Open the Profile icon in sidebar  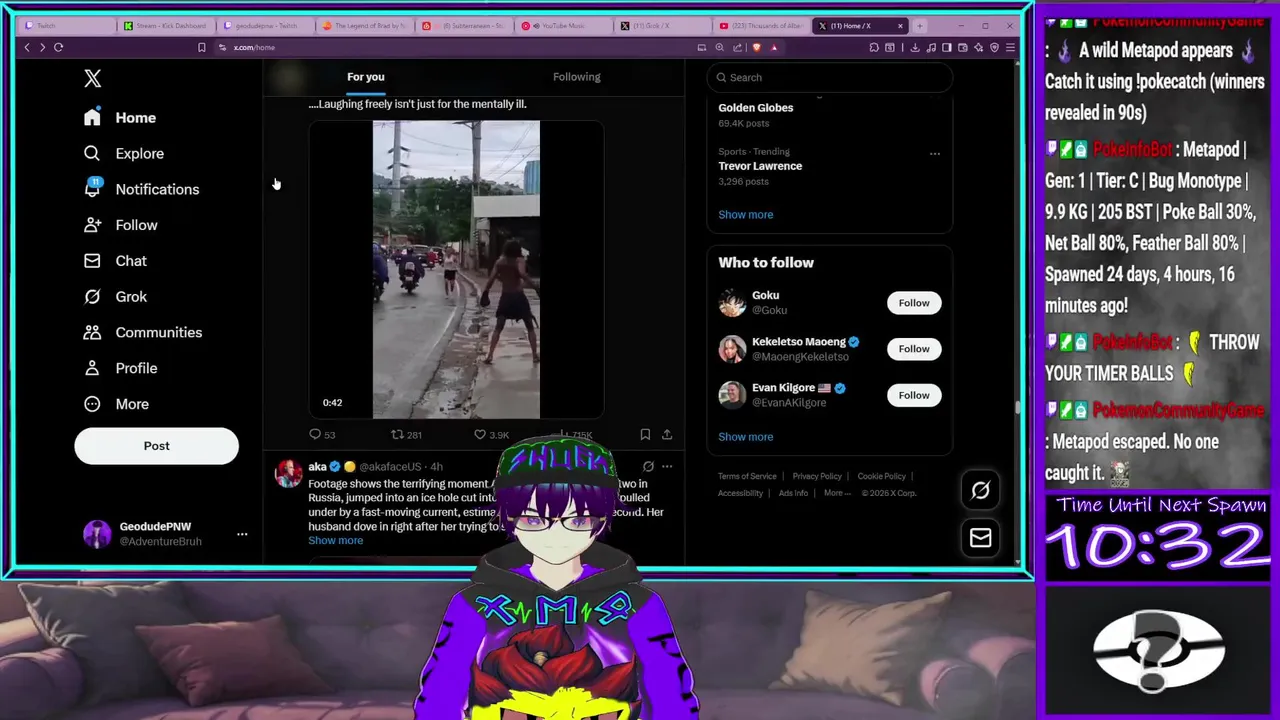point(92,368)
